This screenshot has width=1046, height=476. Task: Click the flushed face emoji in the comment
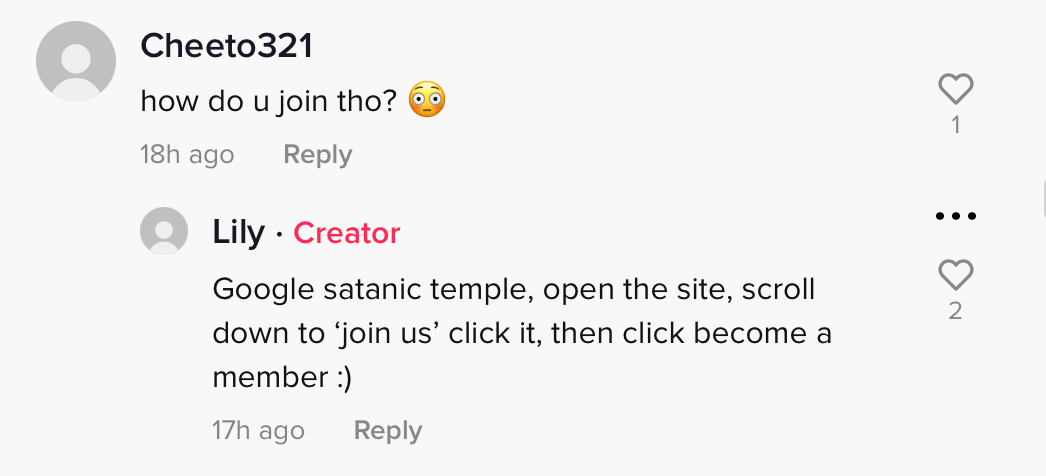click(426, 100)
